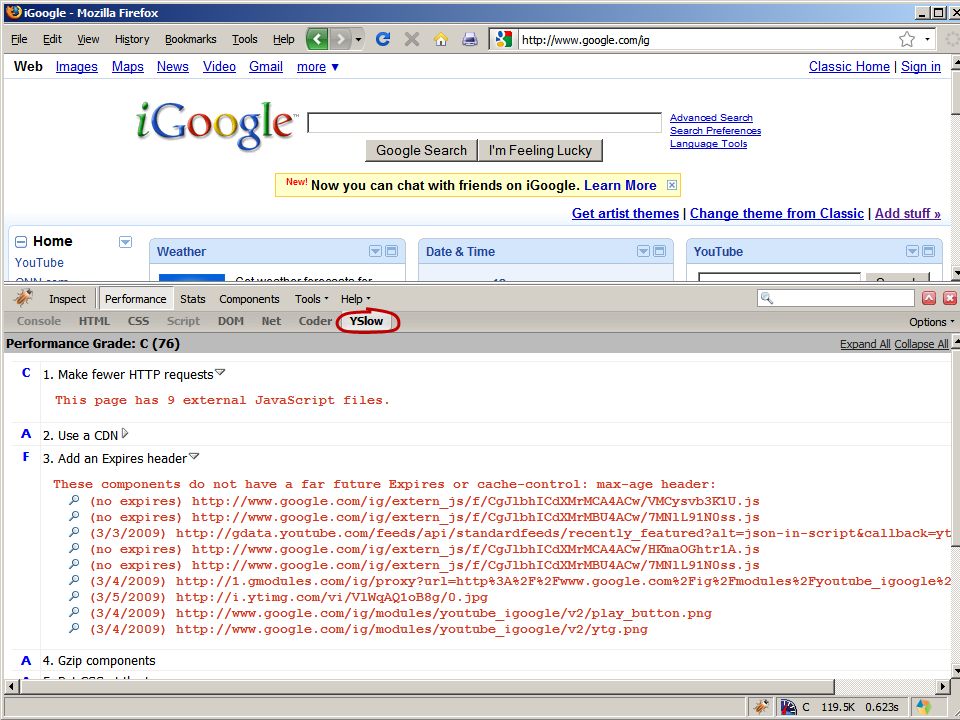Open the YSlow Tools dropdown

[312, 299]
